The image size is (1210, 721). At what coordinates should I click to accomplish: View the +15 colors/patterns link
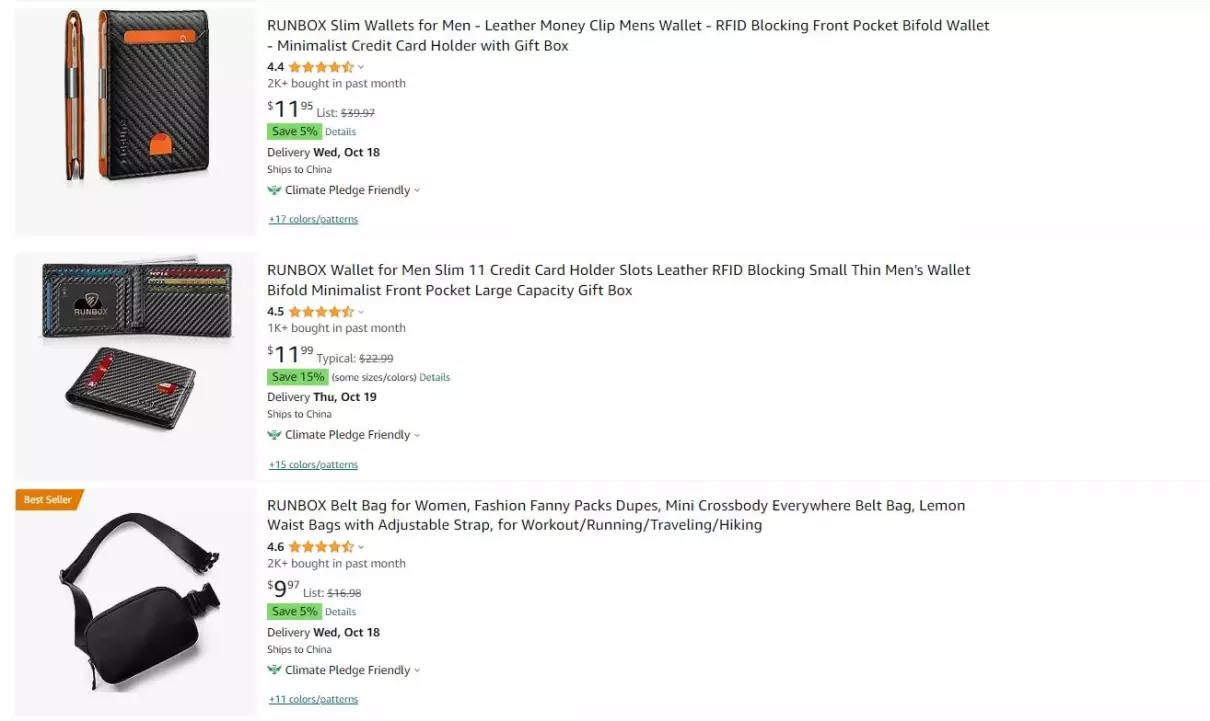[313, 464]
